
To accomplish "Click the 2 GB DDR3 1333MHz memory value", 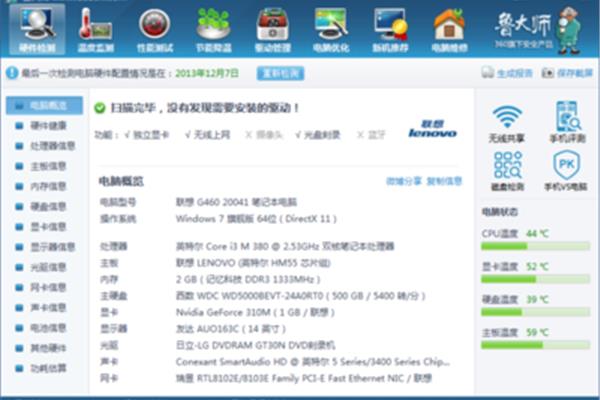I will 248,279.
